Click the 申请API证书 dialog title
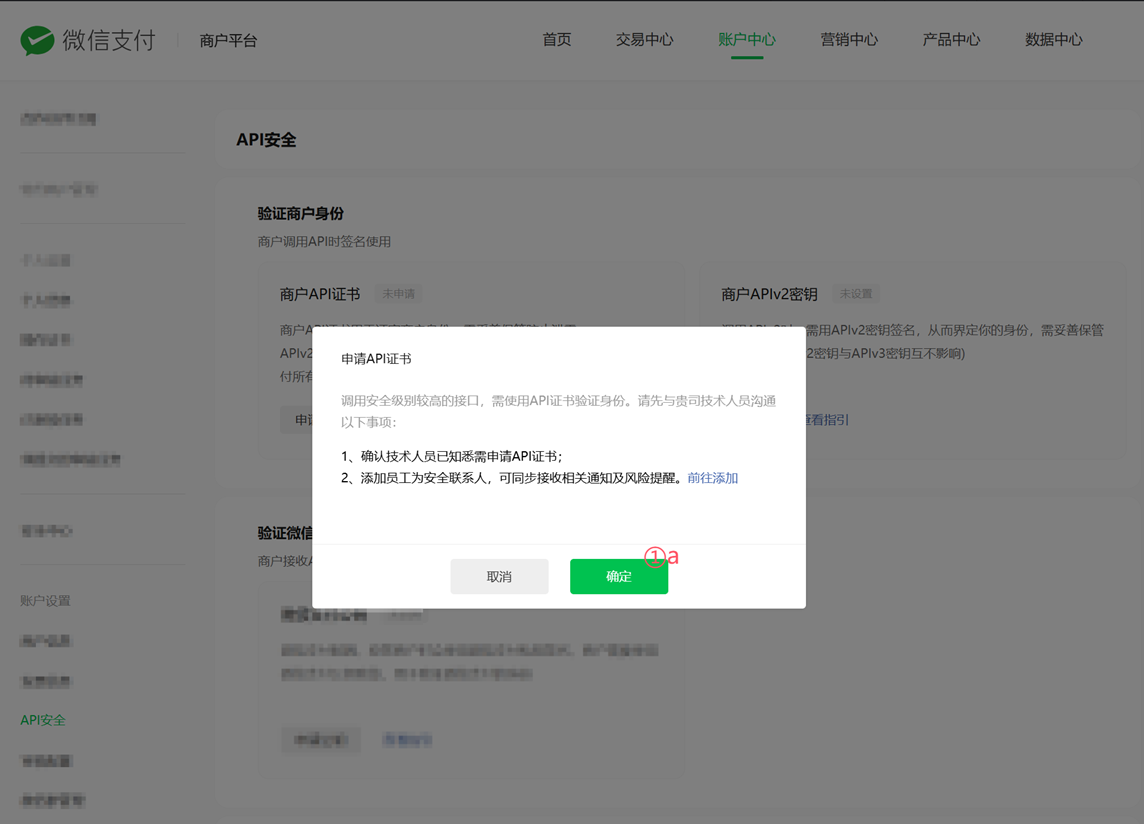This screenshot has width=1144, height=824. point(376,359)
